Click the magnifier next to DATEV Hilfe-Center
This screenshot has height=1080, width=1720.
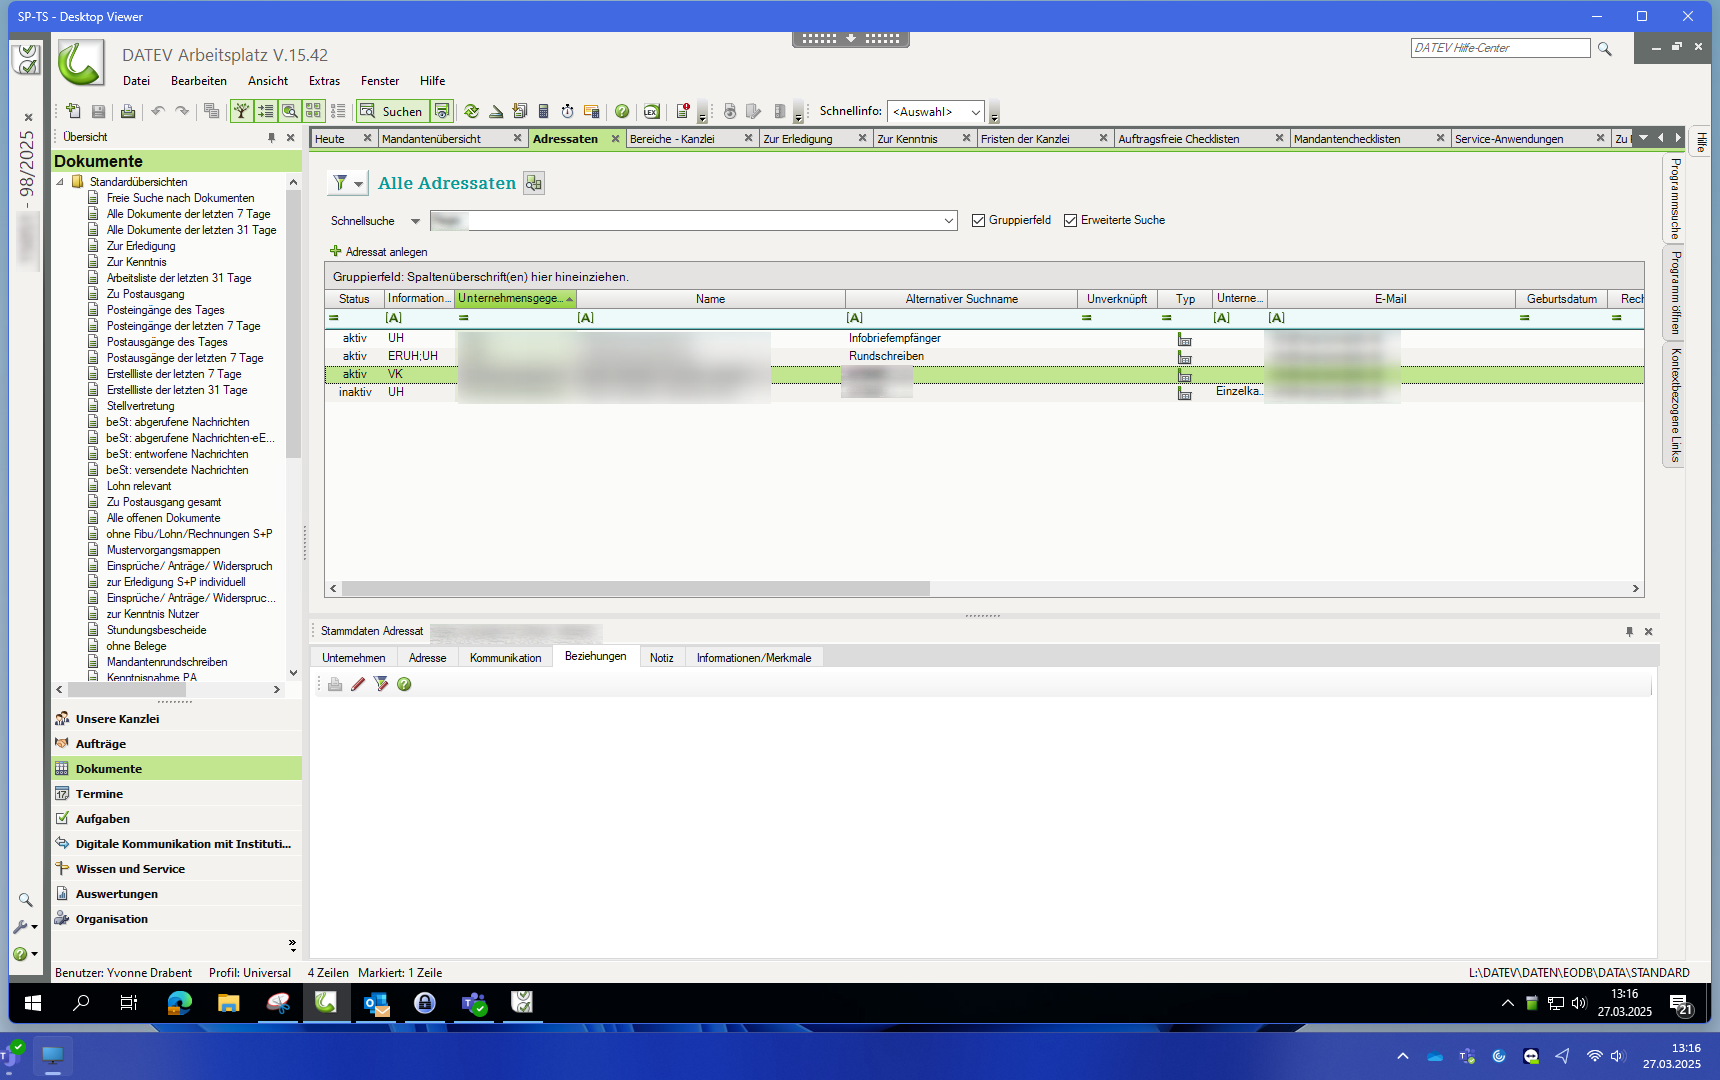tap(1605, 49)
